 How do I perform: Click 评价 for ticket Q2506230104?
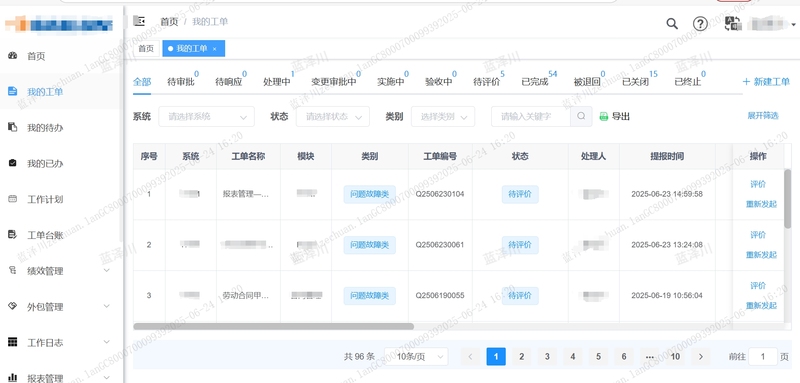point(758,184)
